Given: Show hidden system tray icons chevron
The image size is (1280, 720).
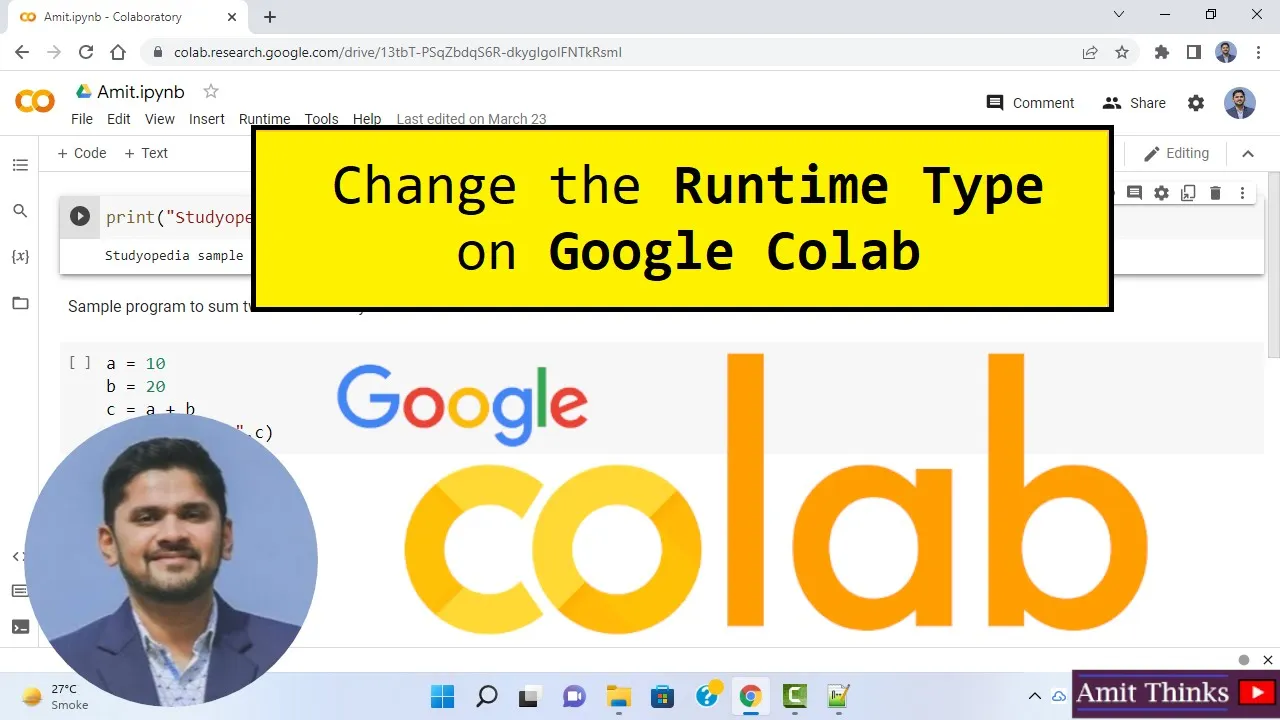Looking at the screenshot, I should 1035,696.
